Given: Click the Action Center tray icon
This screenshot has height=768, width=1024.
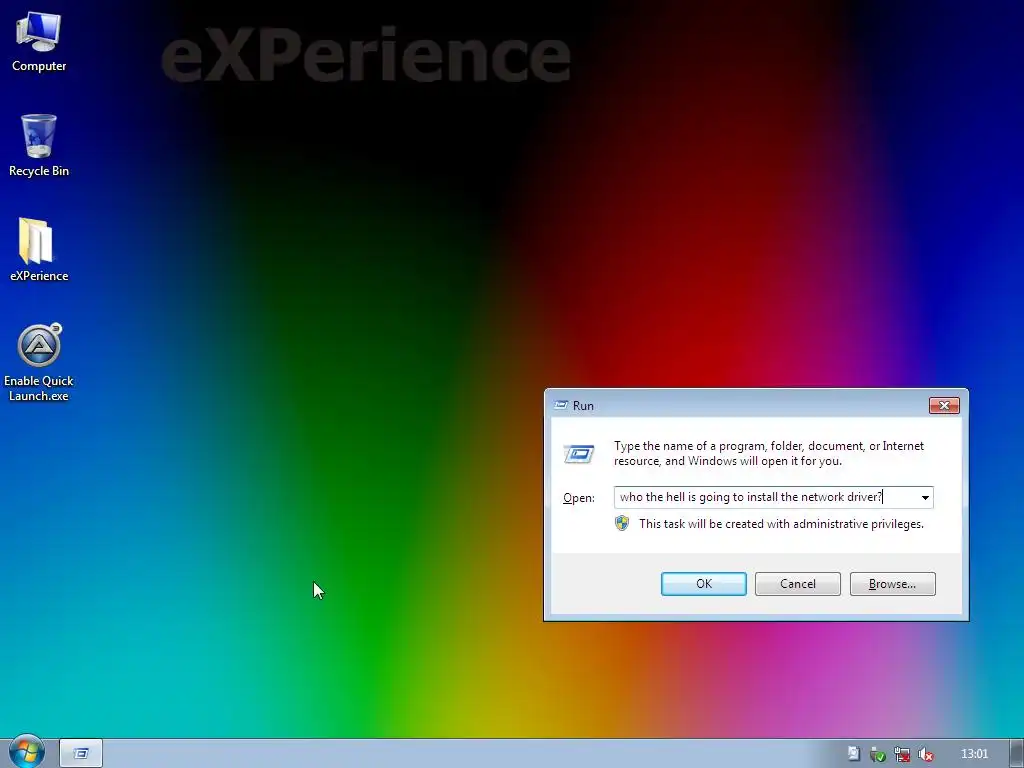Looking at the screenshot, I should (853, 754).
